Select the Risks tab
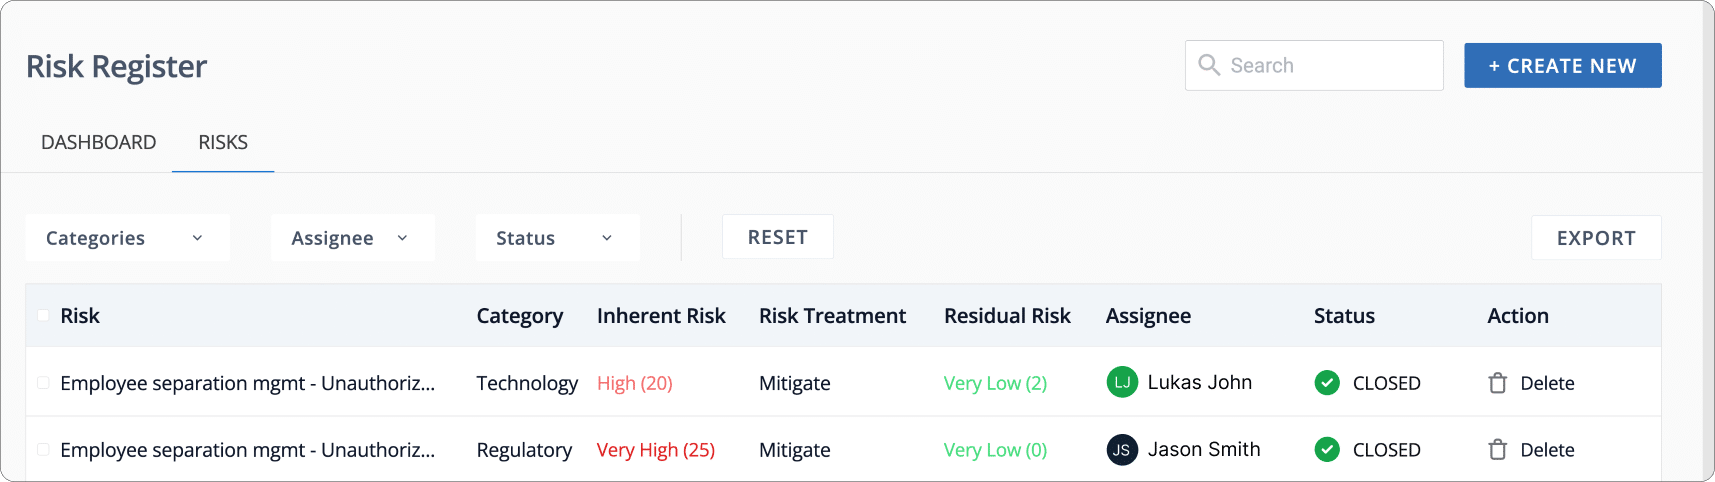 coord(223,142)
